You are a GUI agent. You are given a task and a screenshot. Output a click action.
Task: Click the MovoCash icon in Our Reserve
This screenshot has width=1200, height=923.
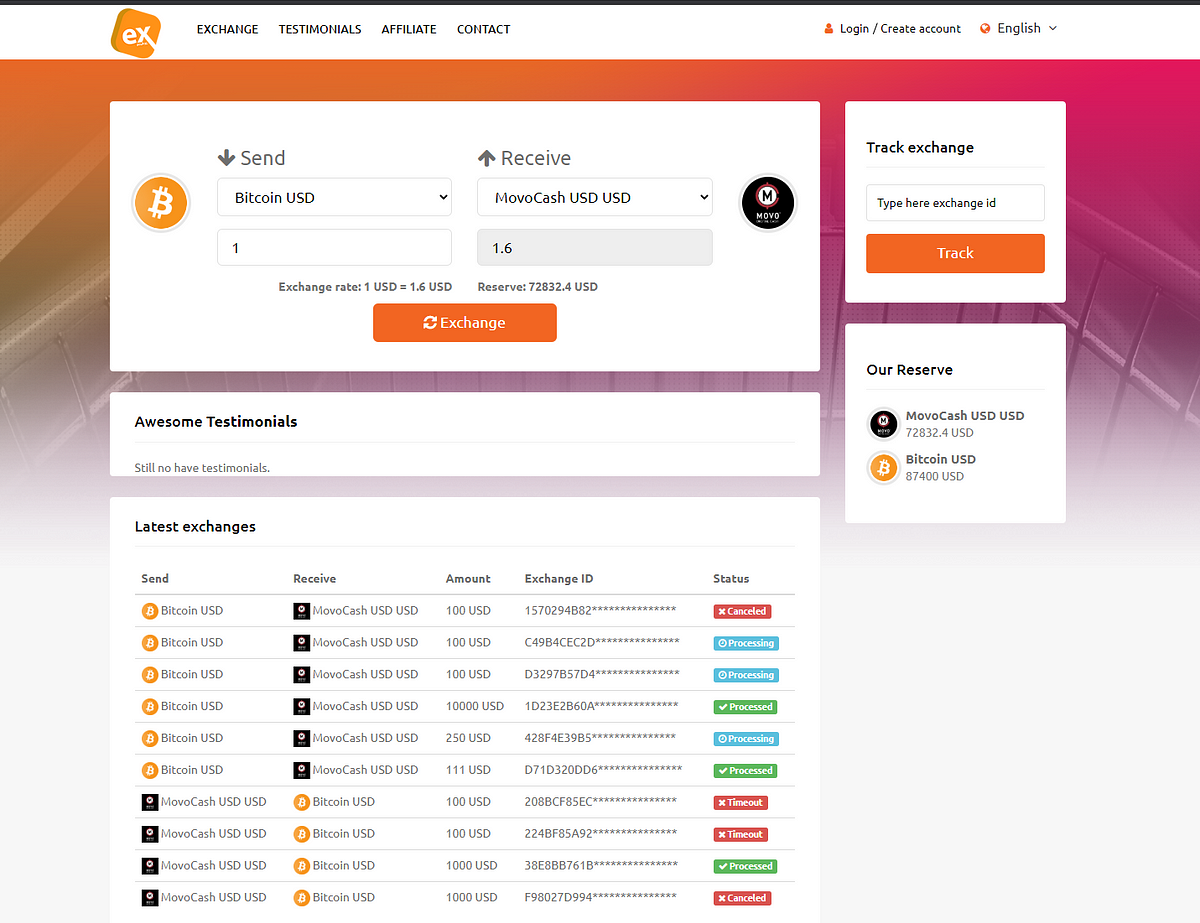(884, 424)
